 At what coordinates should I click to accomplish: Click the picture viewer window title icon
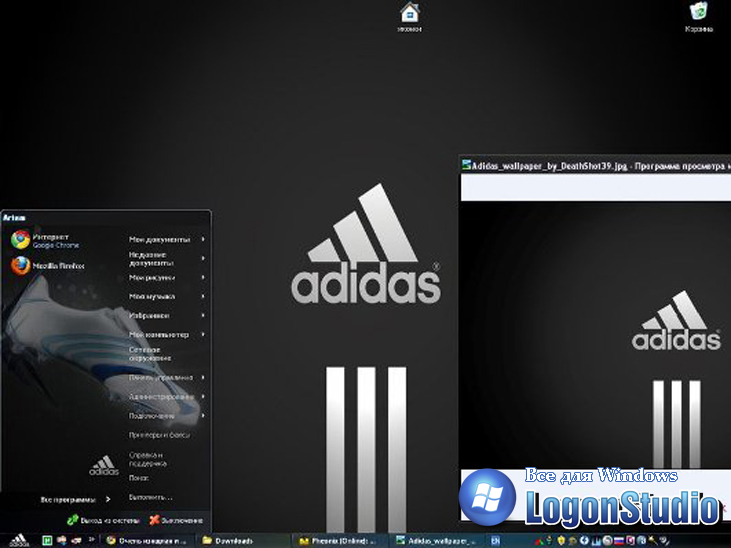pyautogui.click(x=466, y=165)
